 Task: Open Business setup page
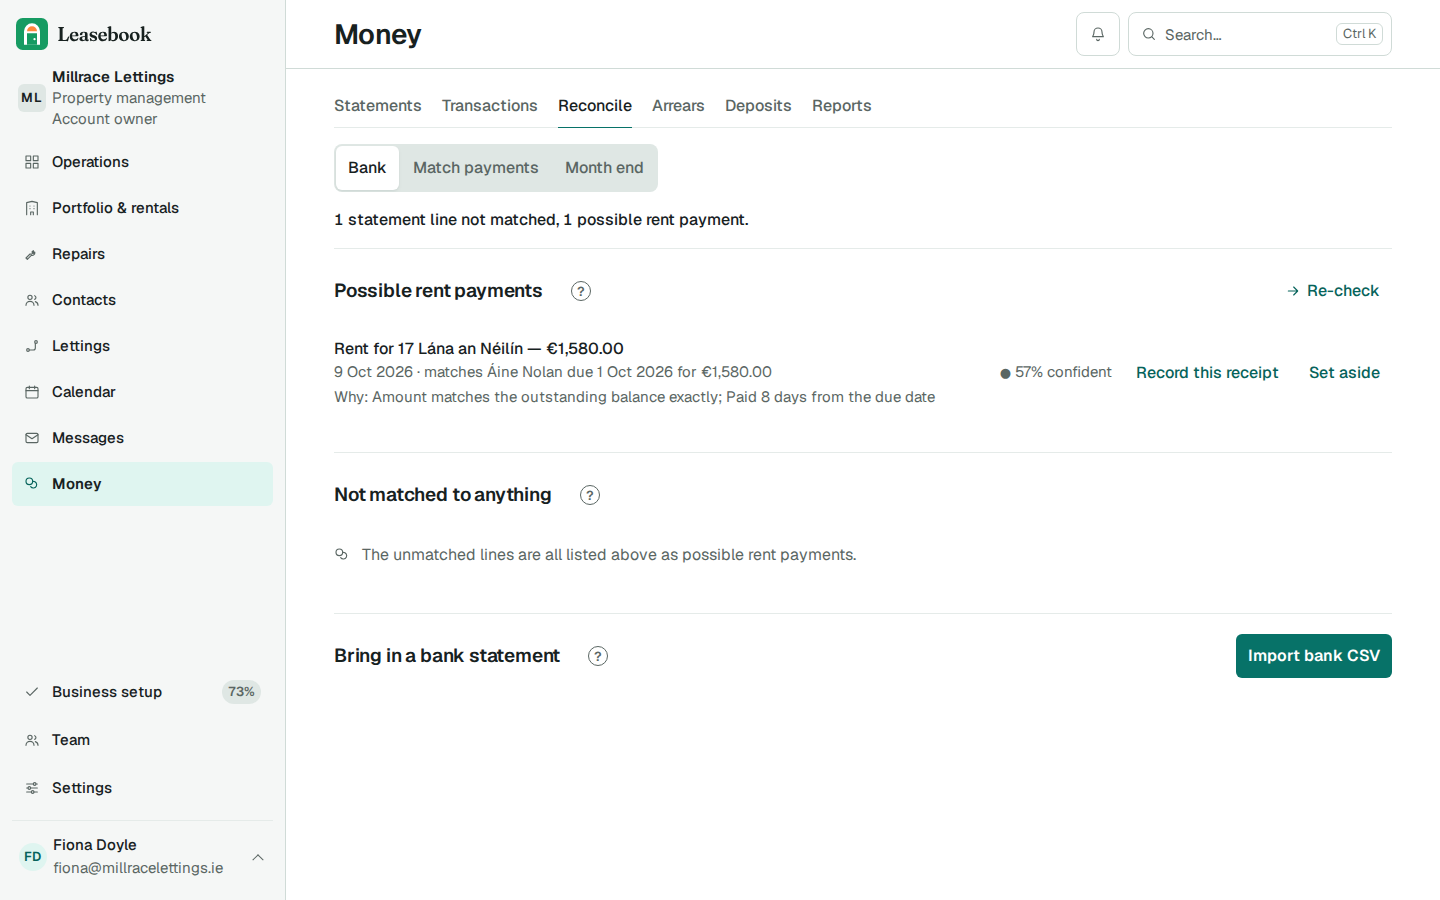click(142, 692)
